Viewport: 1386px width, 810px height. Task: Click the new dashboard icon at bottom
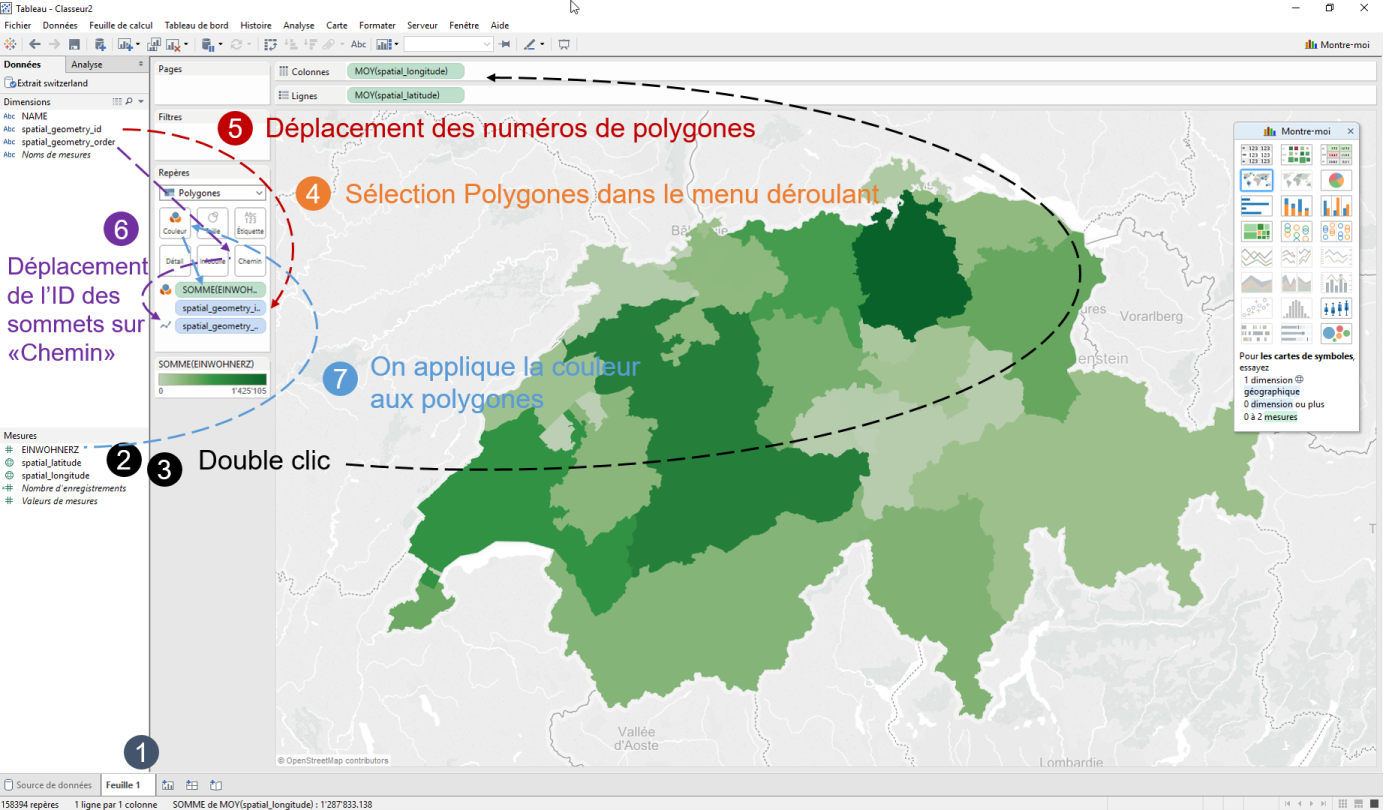click(x=192, y=785)
